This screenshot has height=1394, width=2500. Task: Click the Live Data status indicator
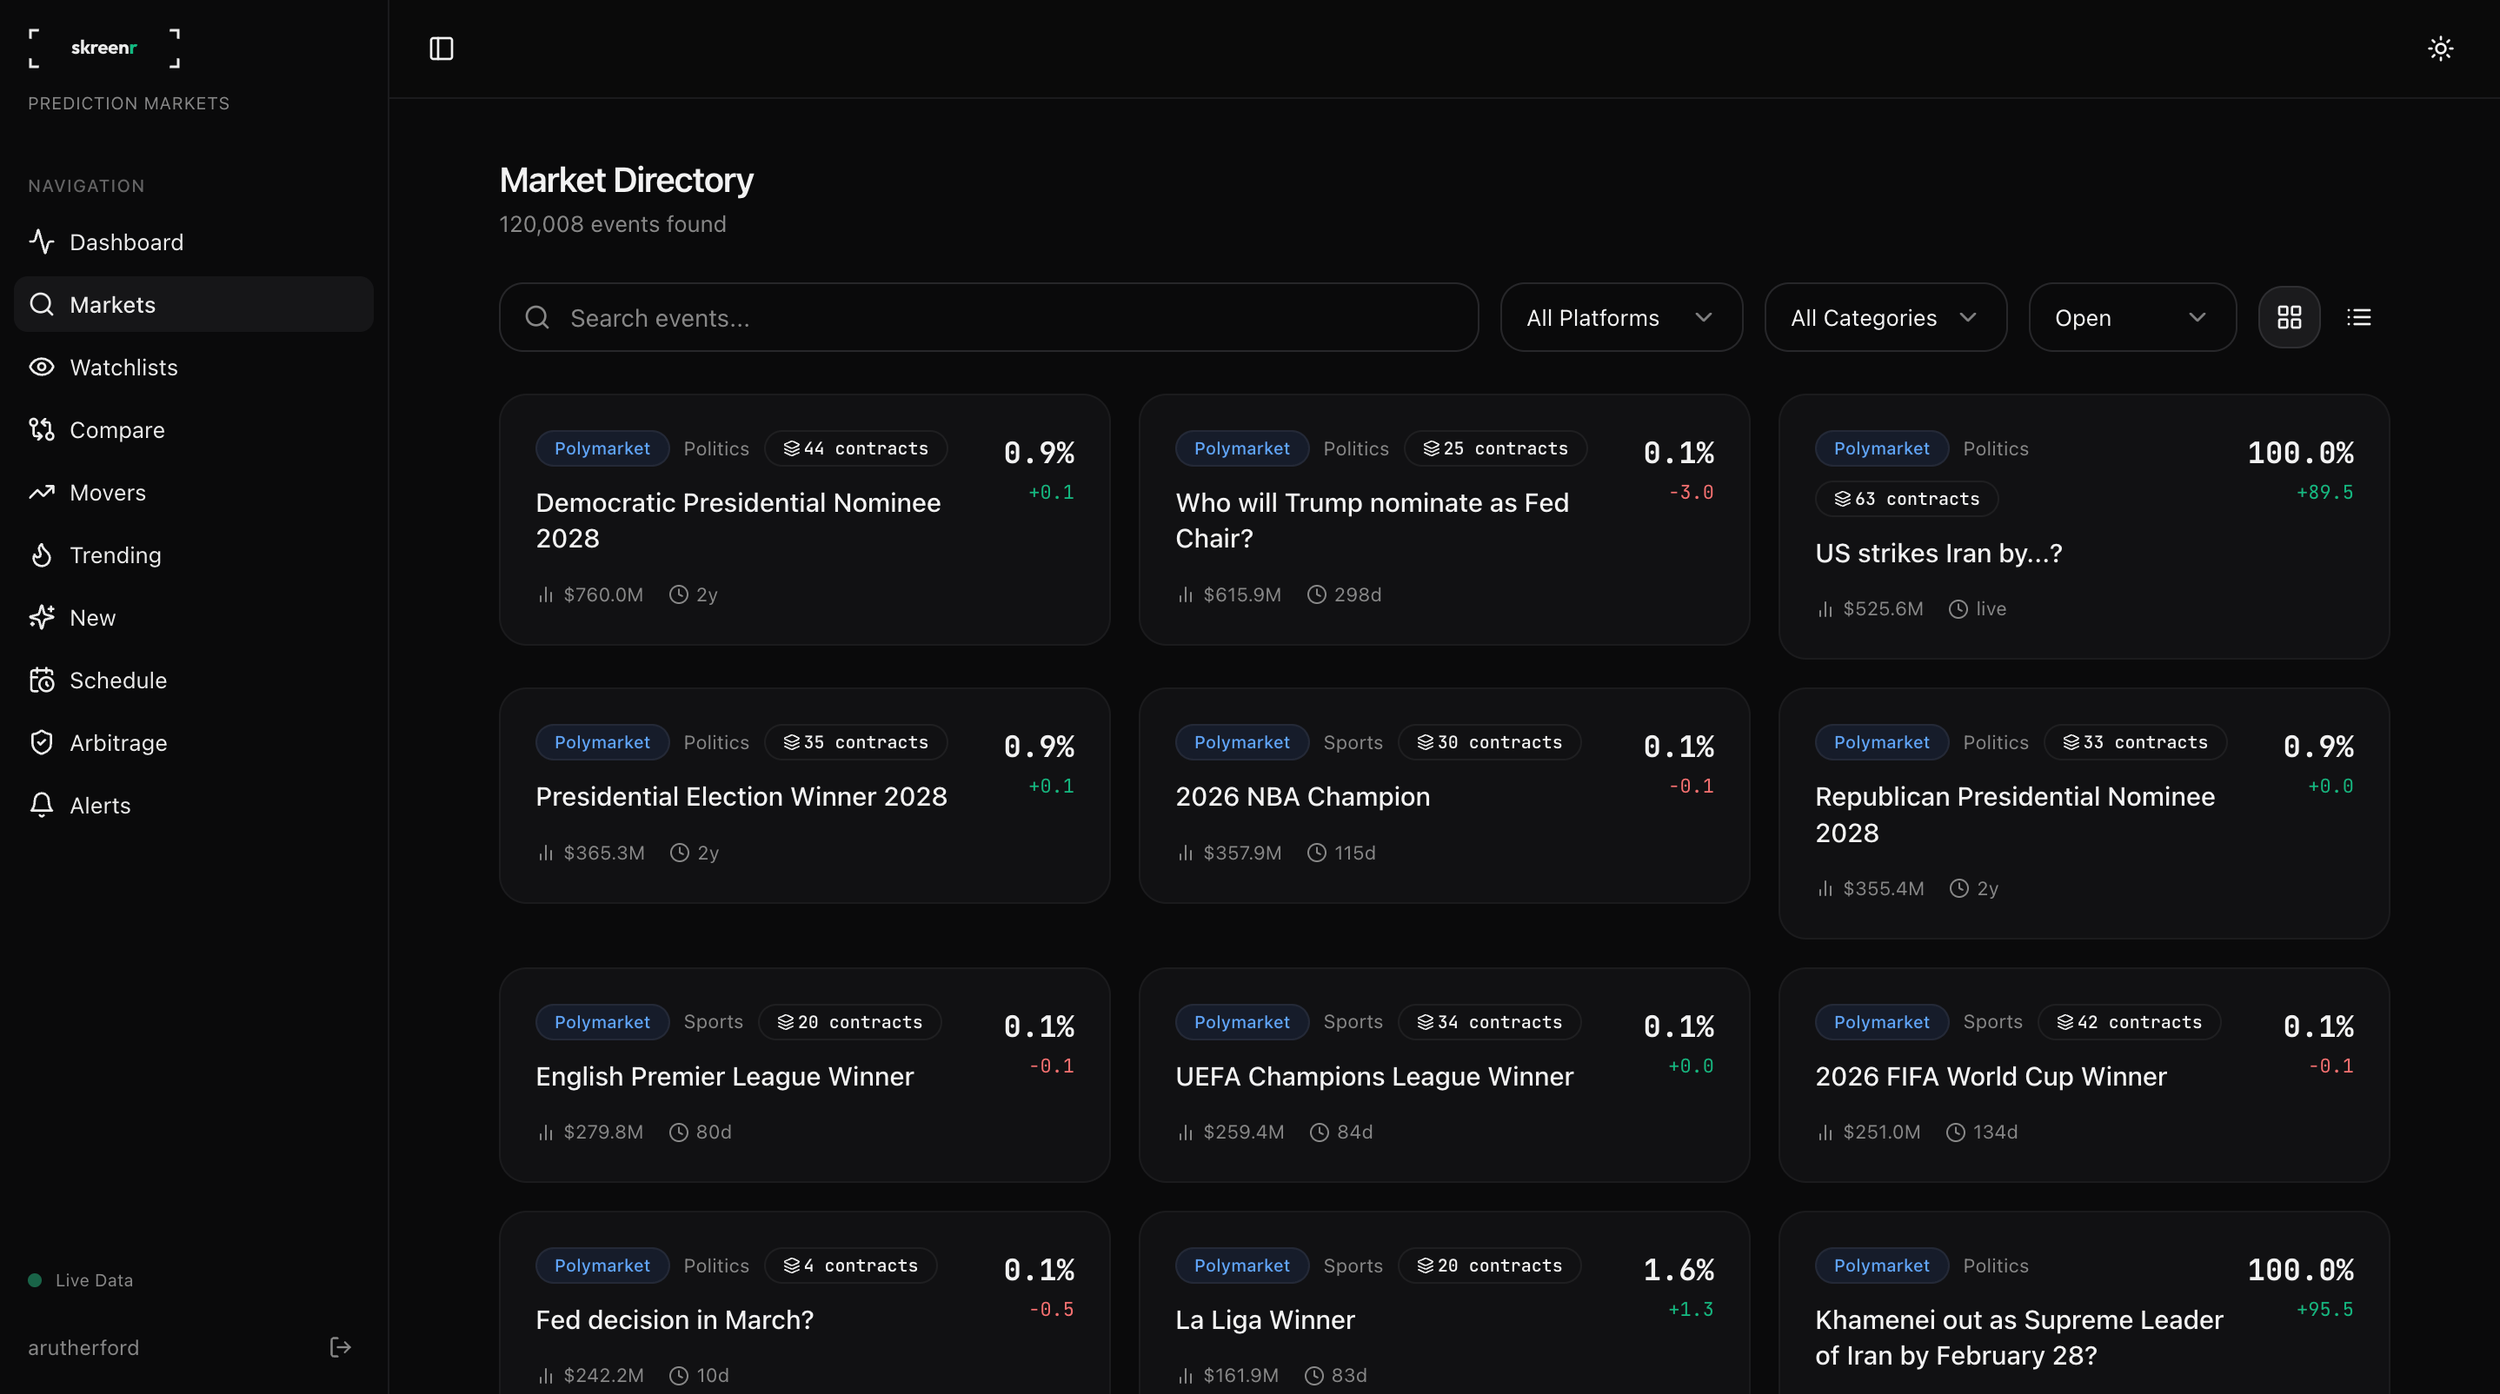point(80,1280)
